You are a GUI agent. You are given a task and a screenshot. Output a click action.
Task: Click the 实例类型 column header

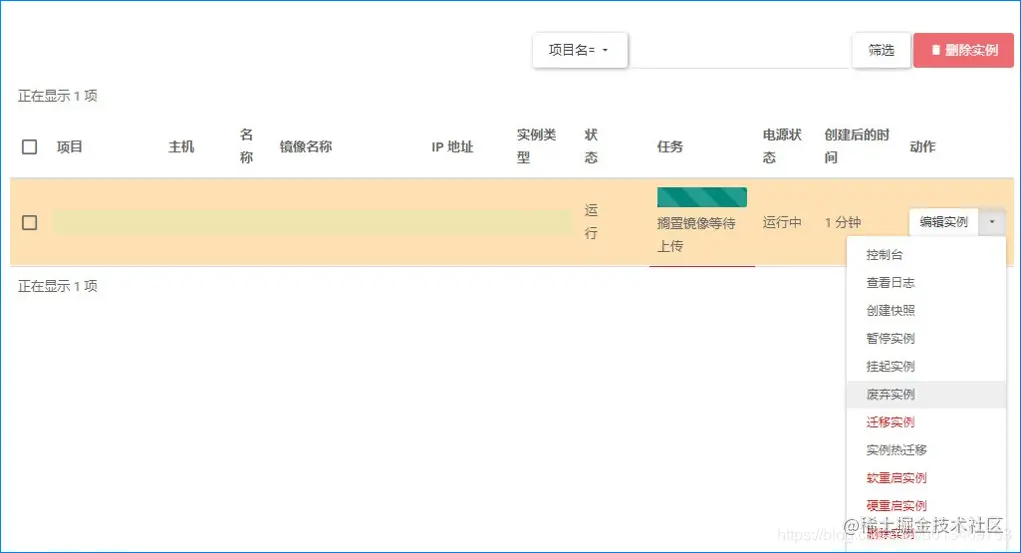536,146
